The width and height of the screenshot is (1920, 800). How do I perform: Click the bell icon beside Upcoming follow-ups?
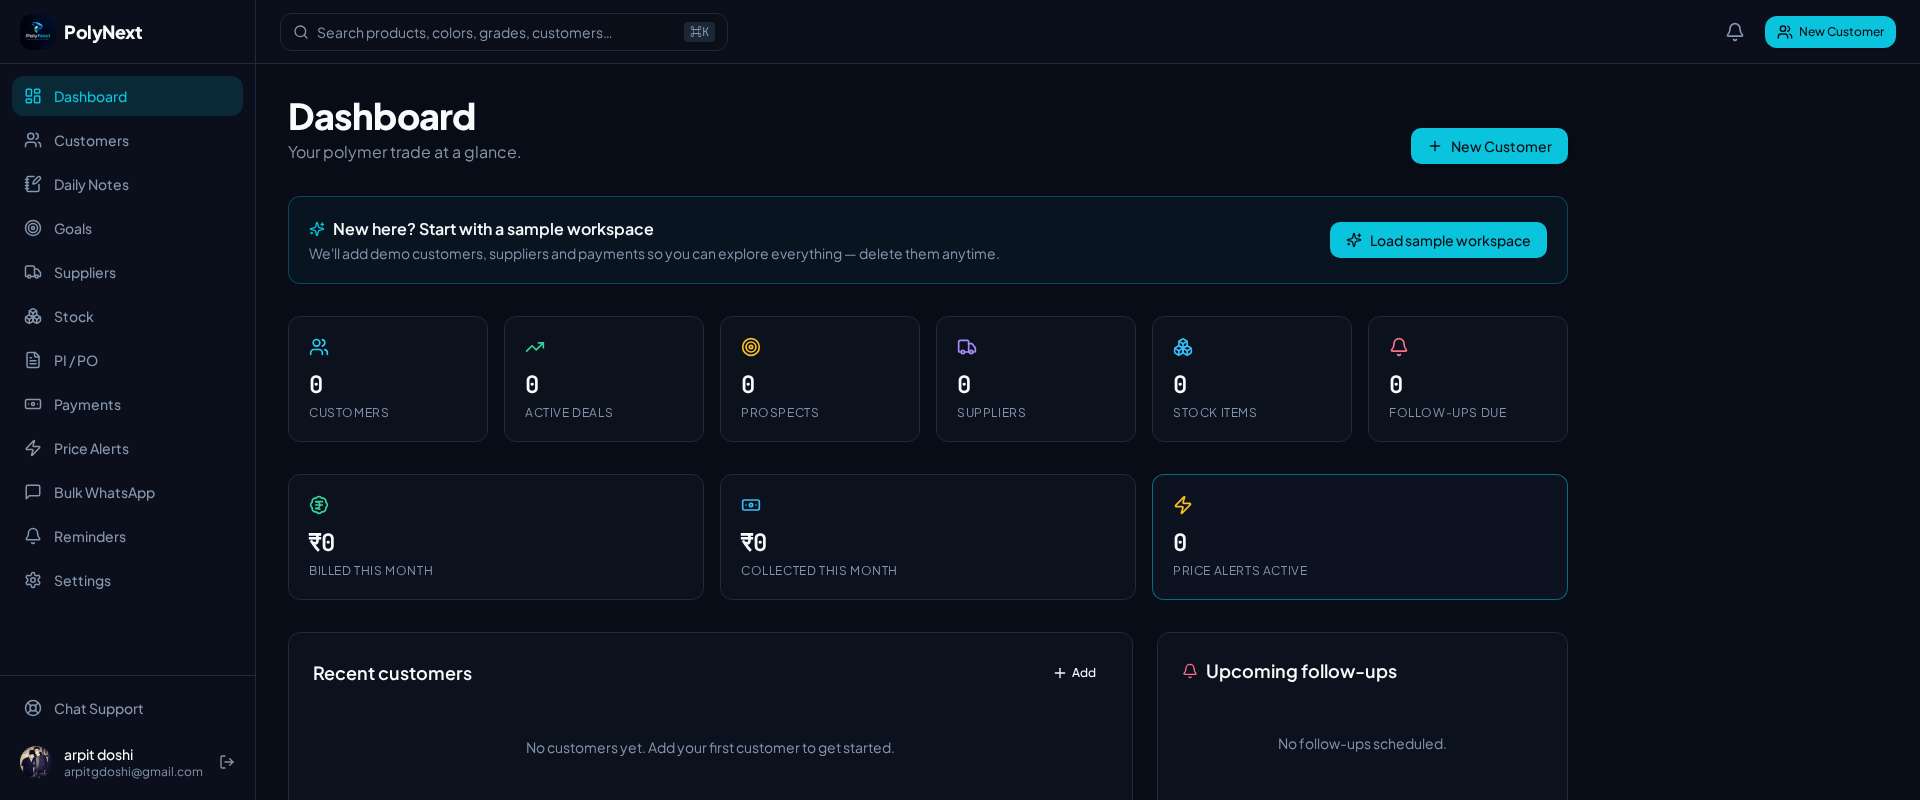click(1190, 671)
